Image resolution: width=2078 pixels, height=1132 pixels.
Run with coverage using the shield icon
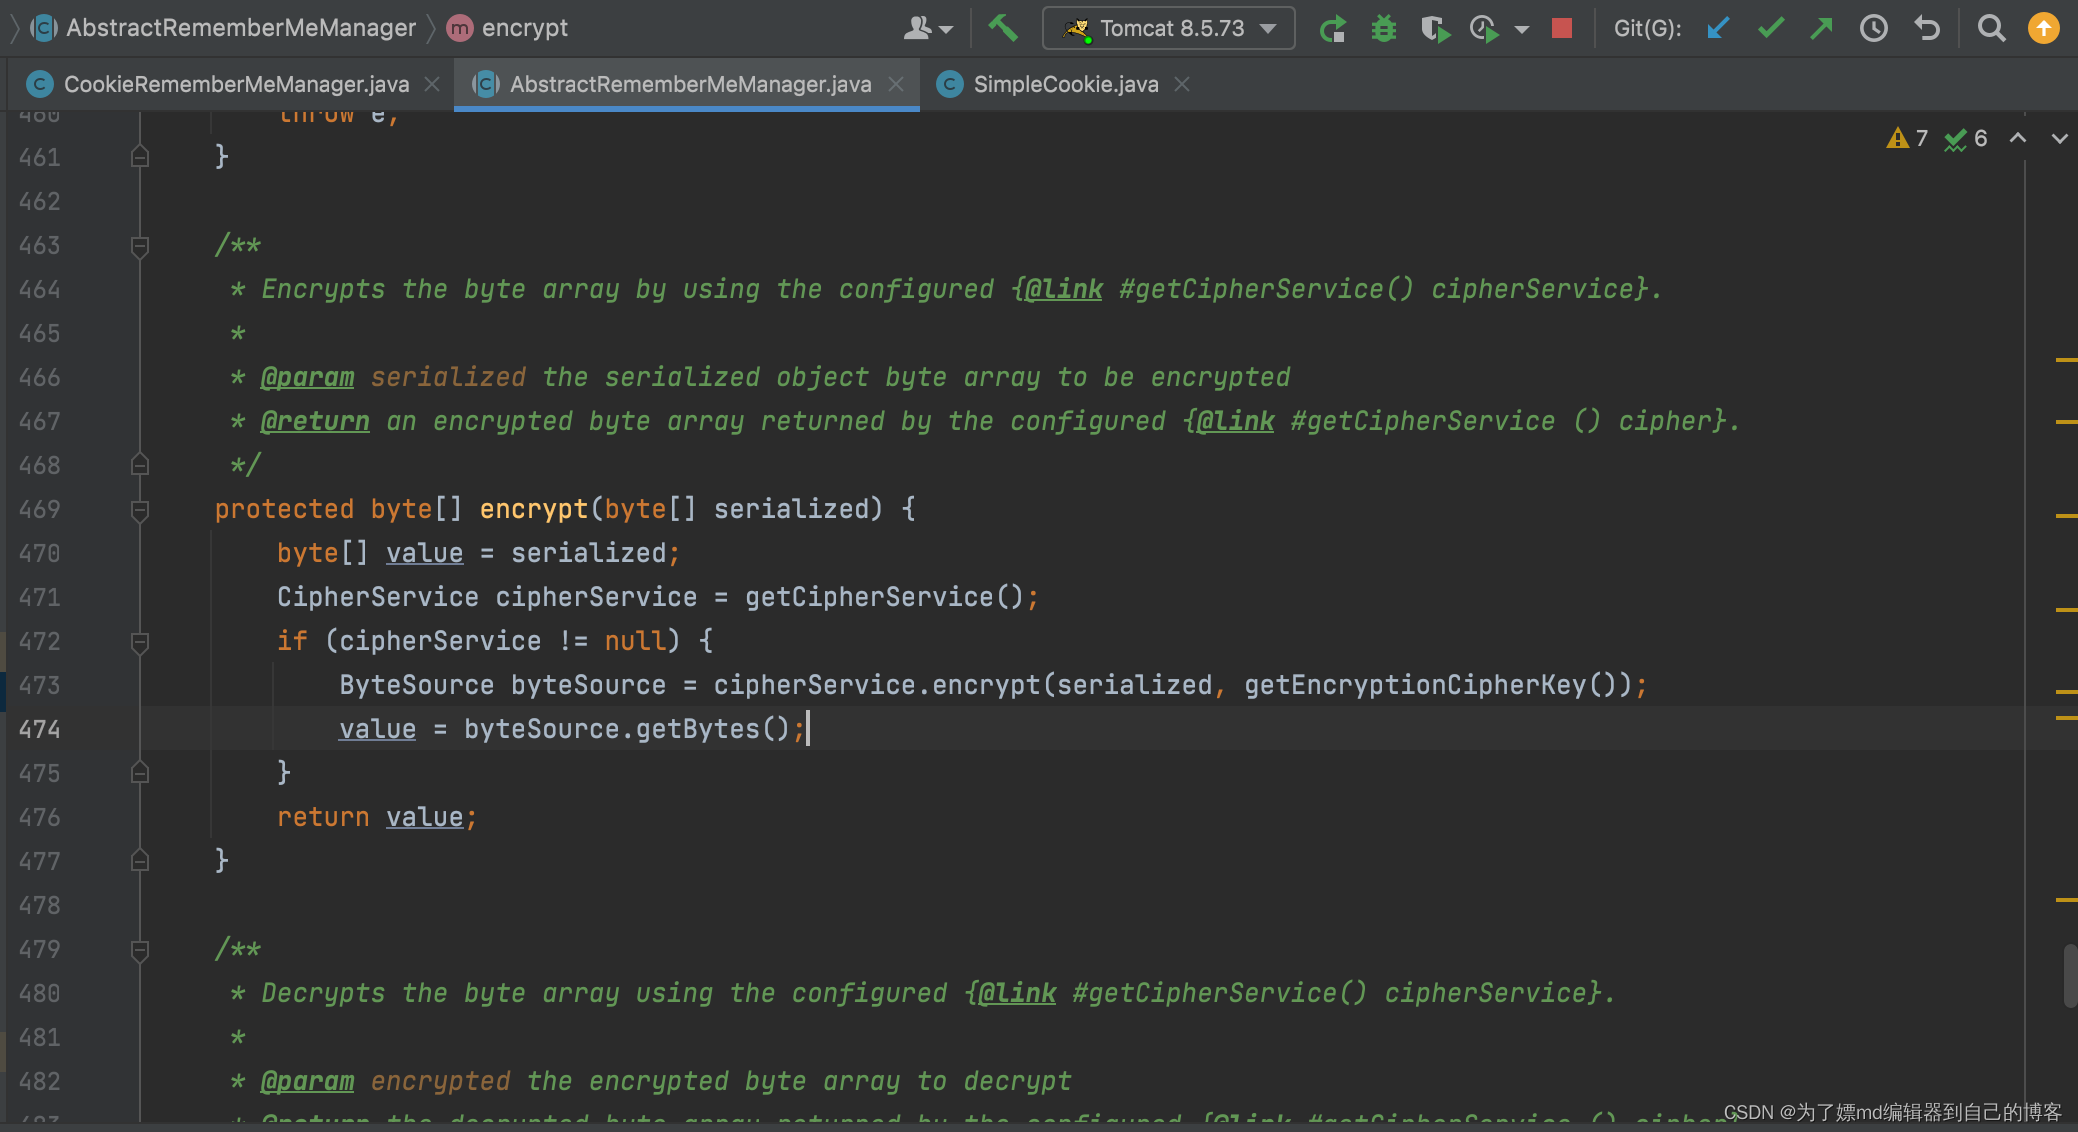pos(1435,28)
